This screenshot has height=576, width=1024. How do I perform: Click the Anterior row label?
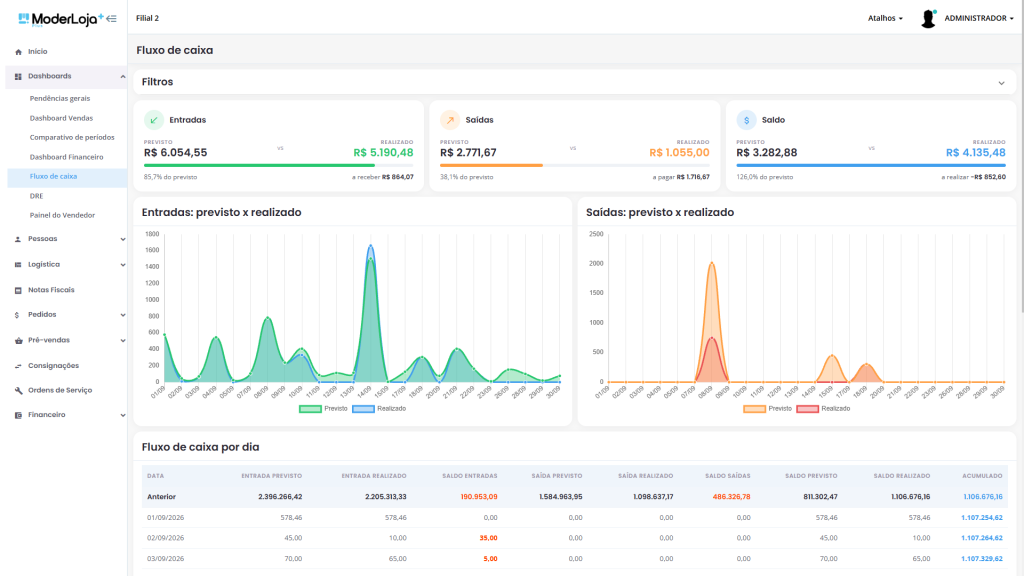(x=161, y=497)
